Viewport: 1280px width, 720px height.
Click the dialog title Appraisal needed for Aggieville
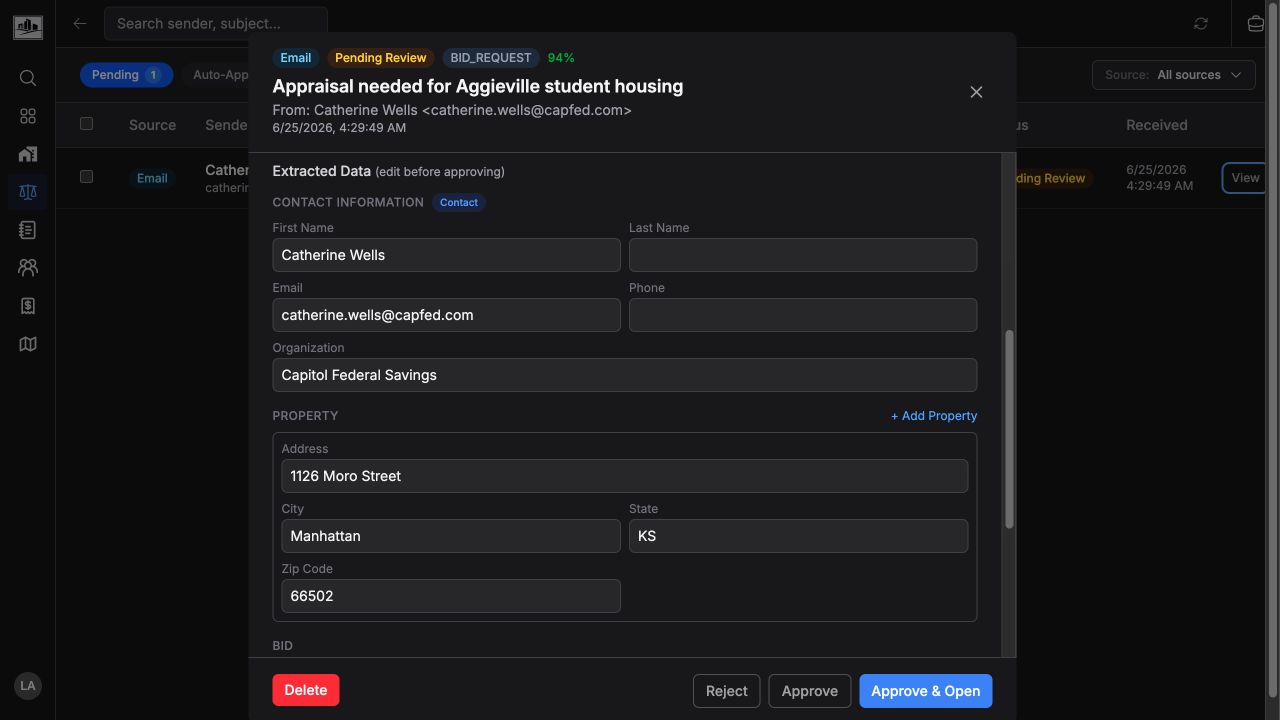point(478,86)
